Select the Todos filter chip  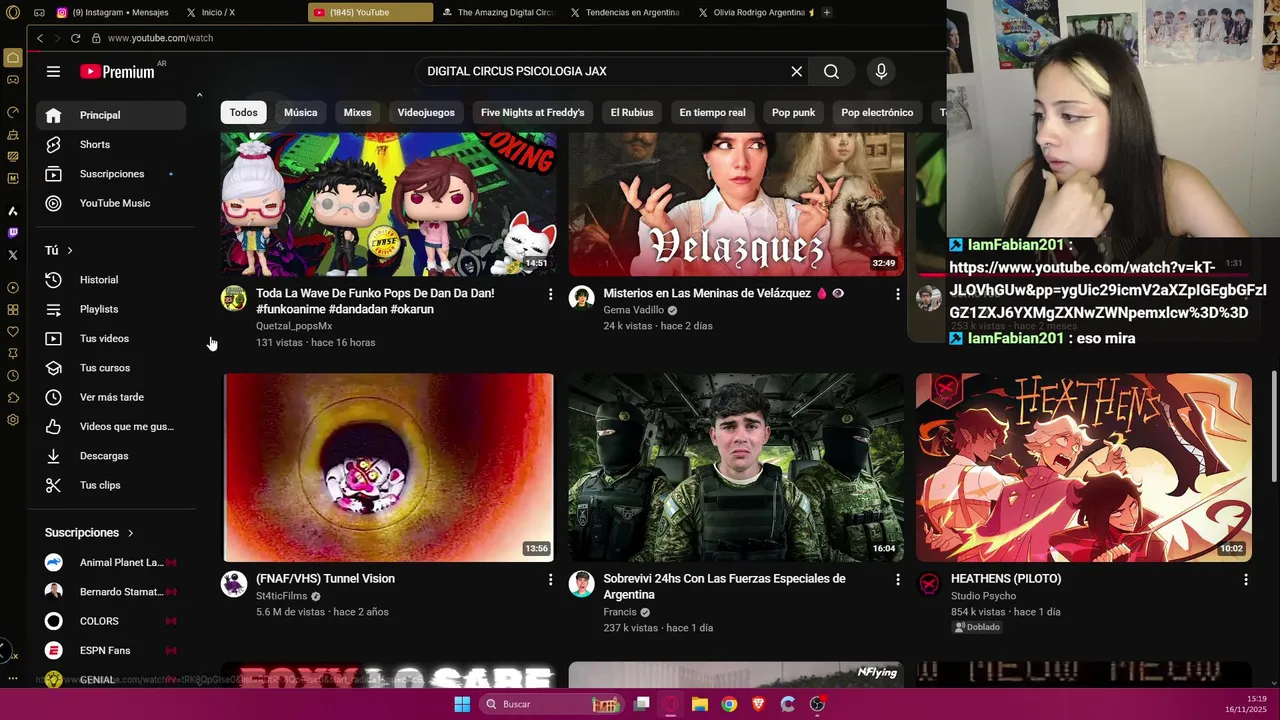click(243, 113)
